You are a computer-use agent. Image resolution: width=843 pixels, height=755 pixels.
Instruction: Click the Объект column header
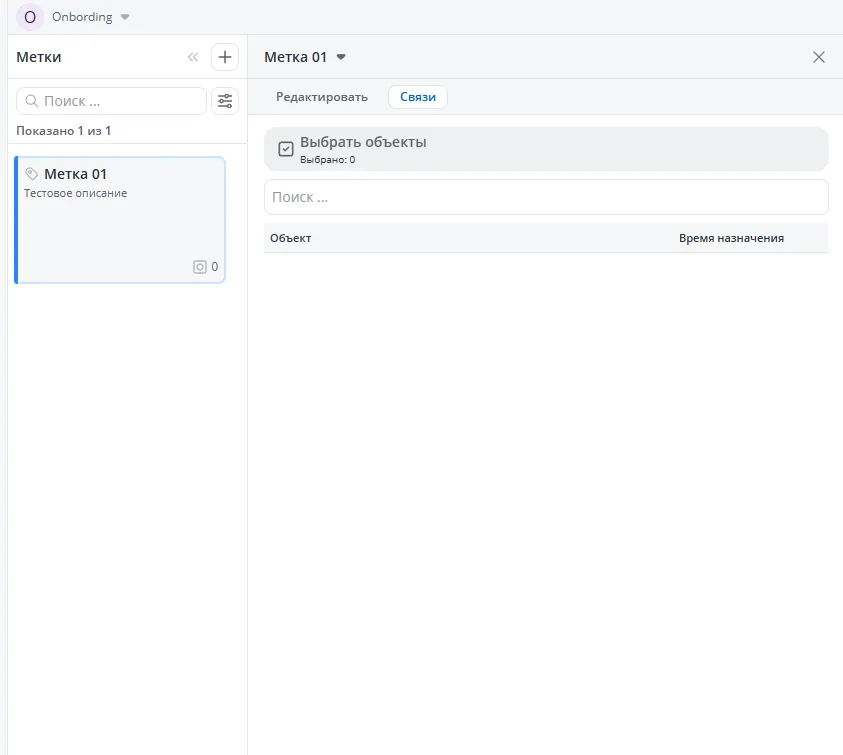point(291,238)
